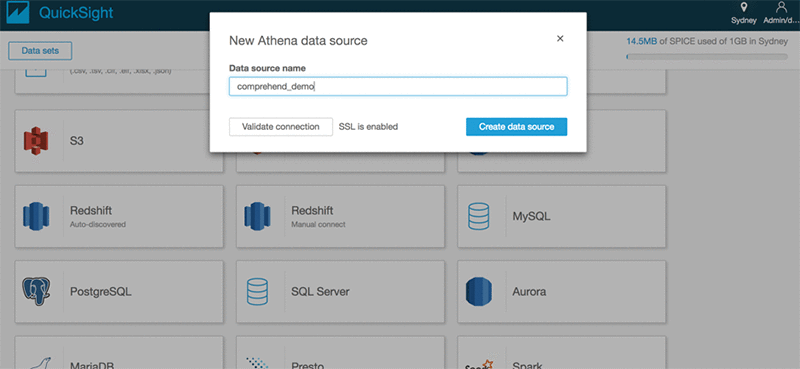This screenshot has height=369, width=800.
Task: Open the Sydney region location pin
Action: [x=744, y=7]
